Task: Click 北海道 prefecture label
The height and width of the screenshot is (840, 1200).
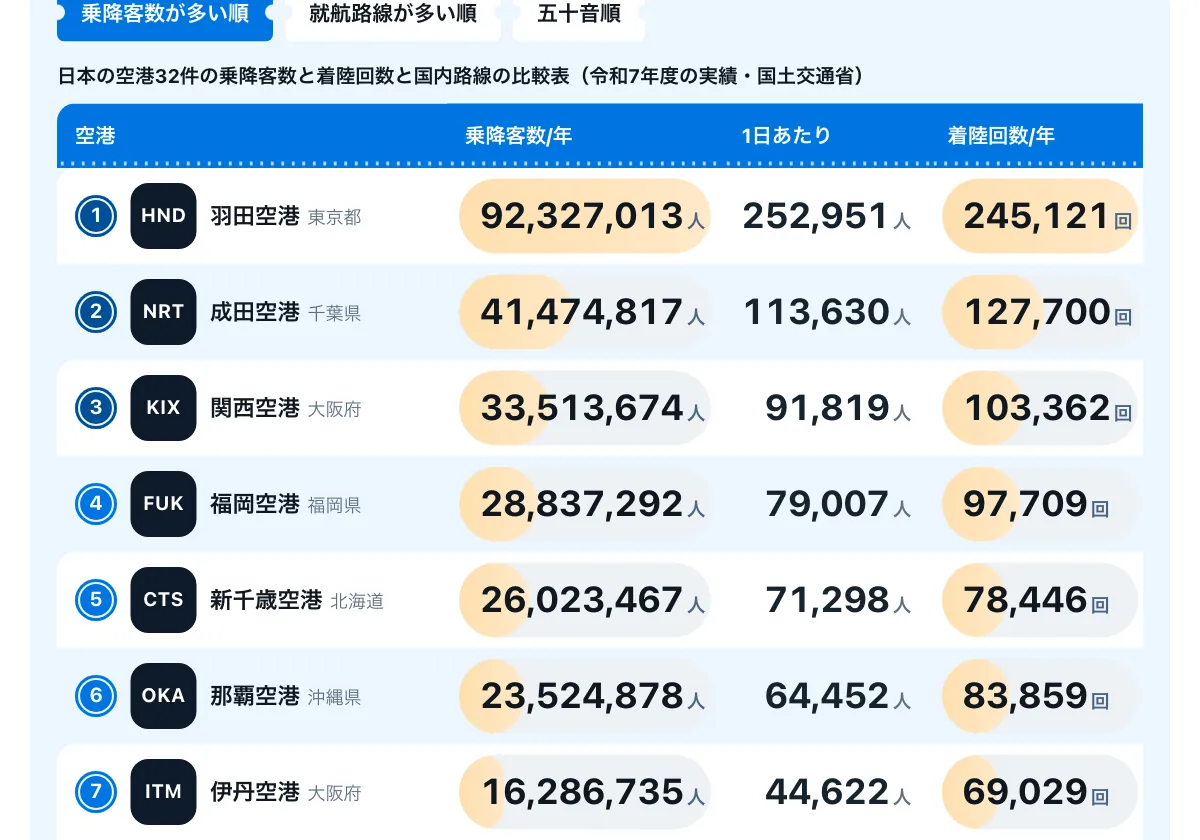Action: (x=357, y=601)
